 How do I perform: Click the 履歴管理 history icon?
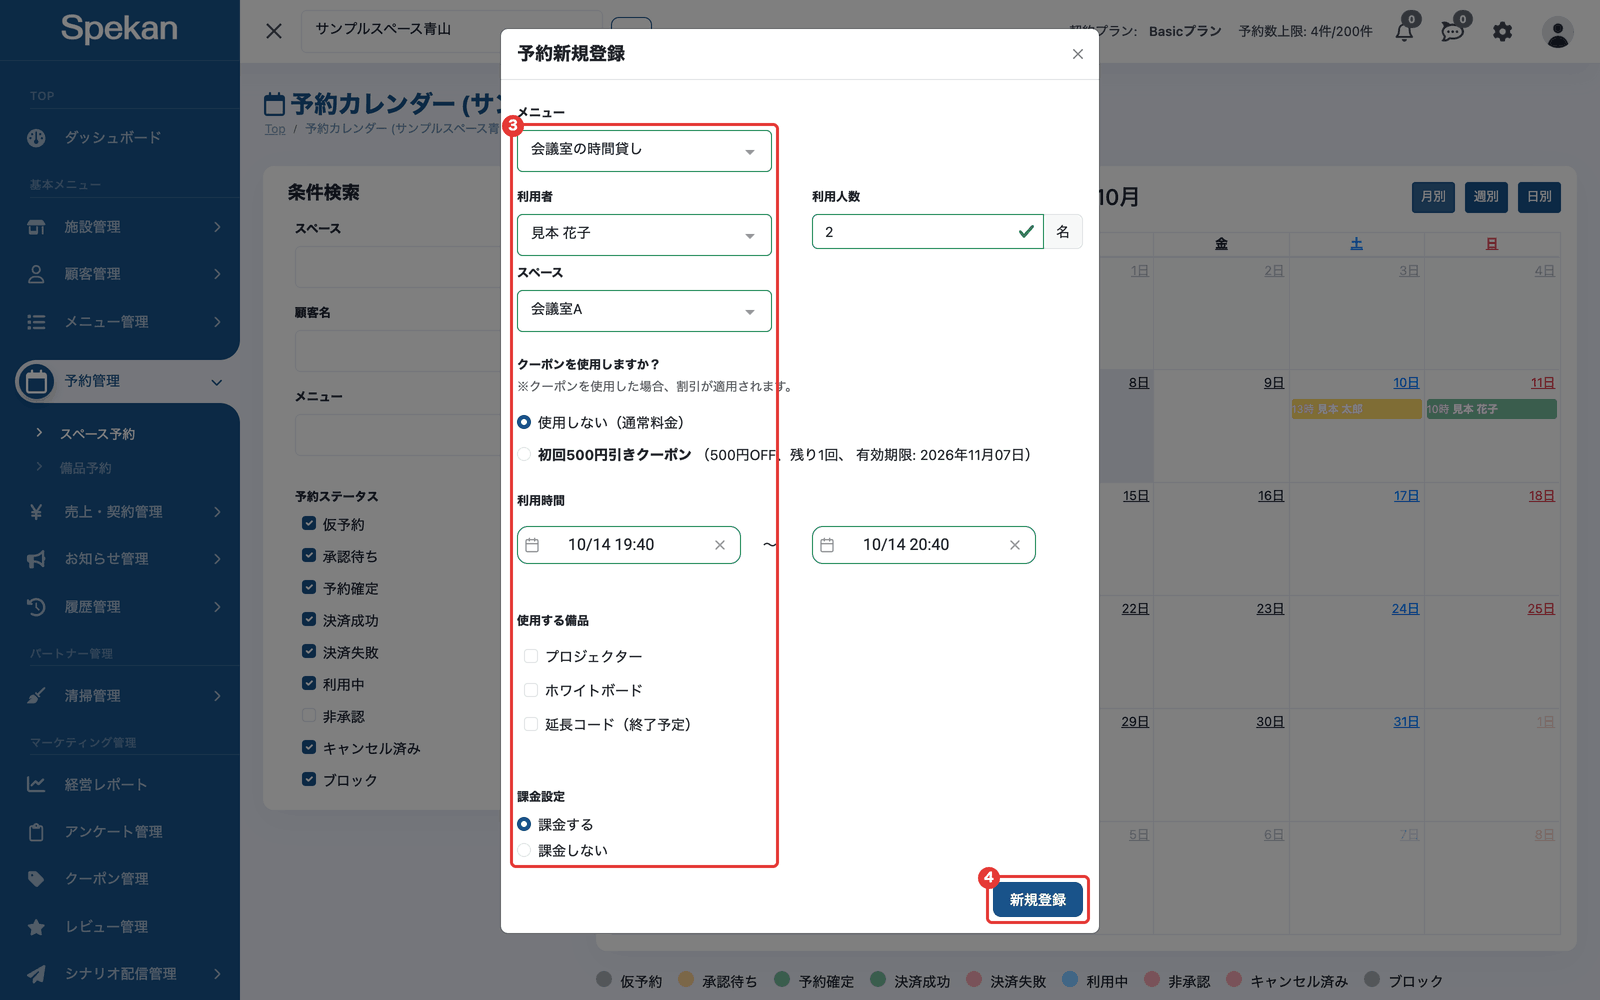point(36,607)
